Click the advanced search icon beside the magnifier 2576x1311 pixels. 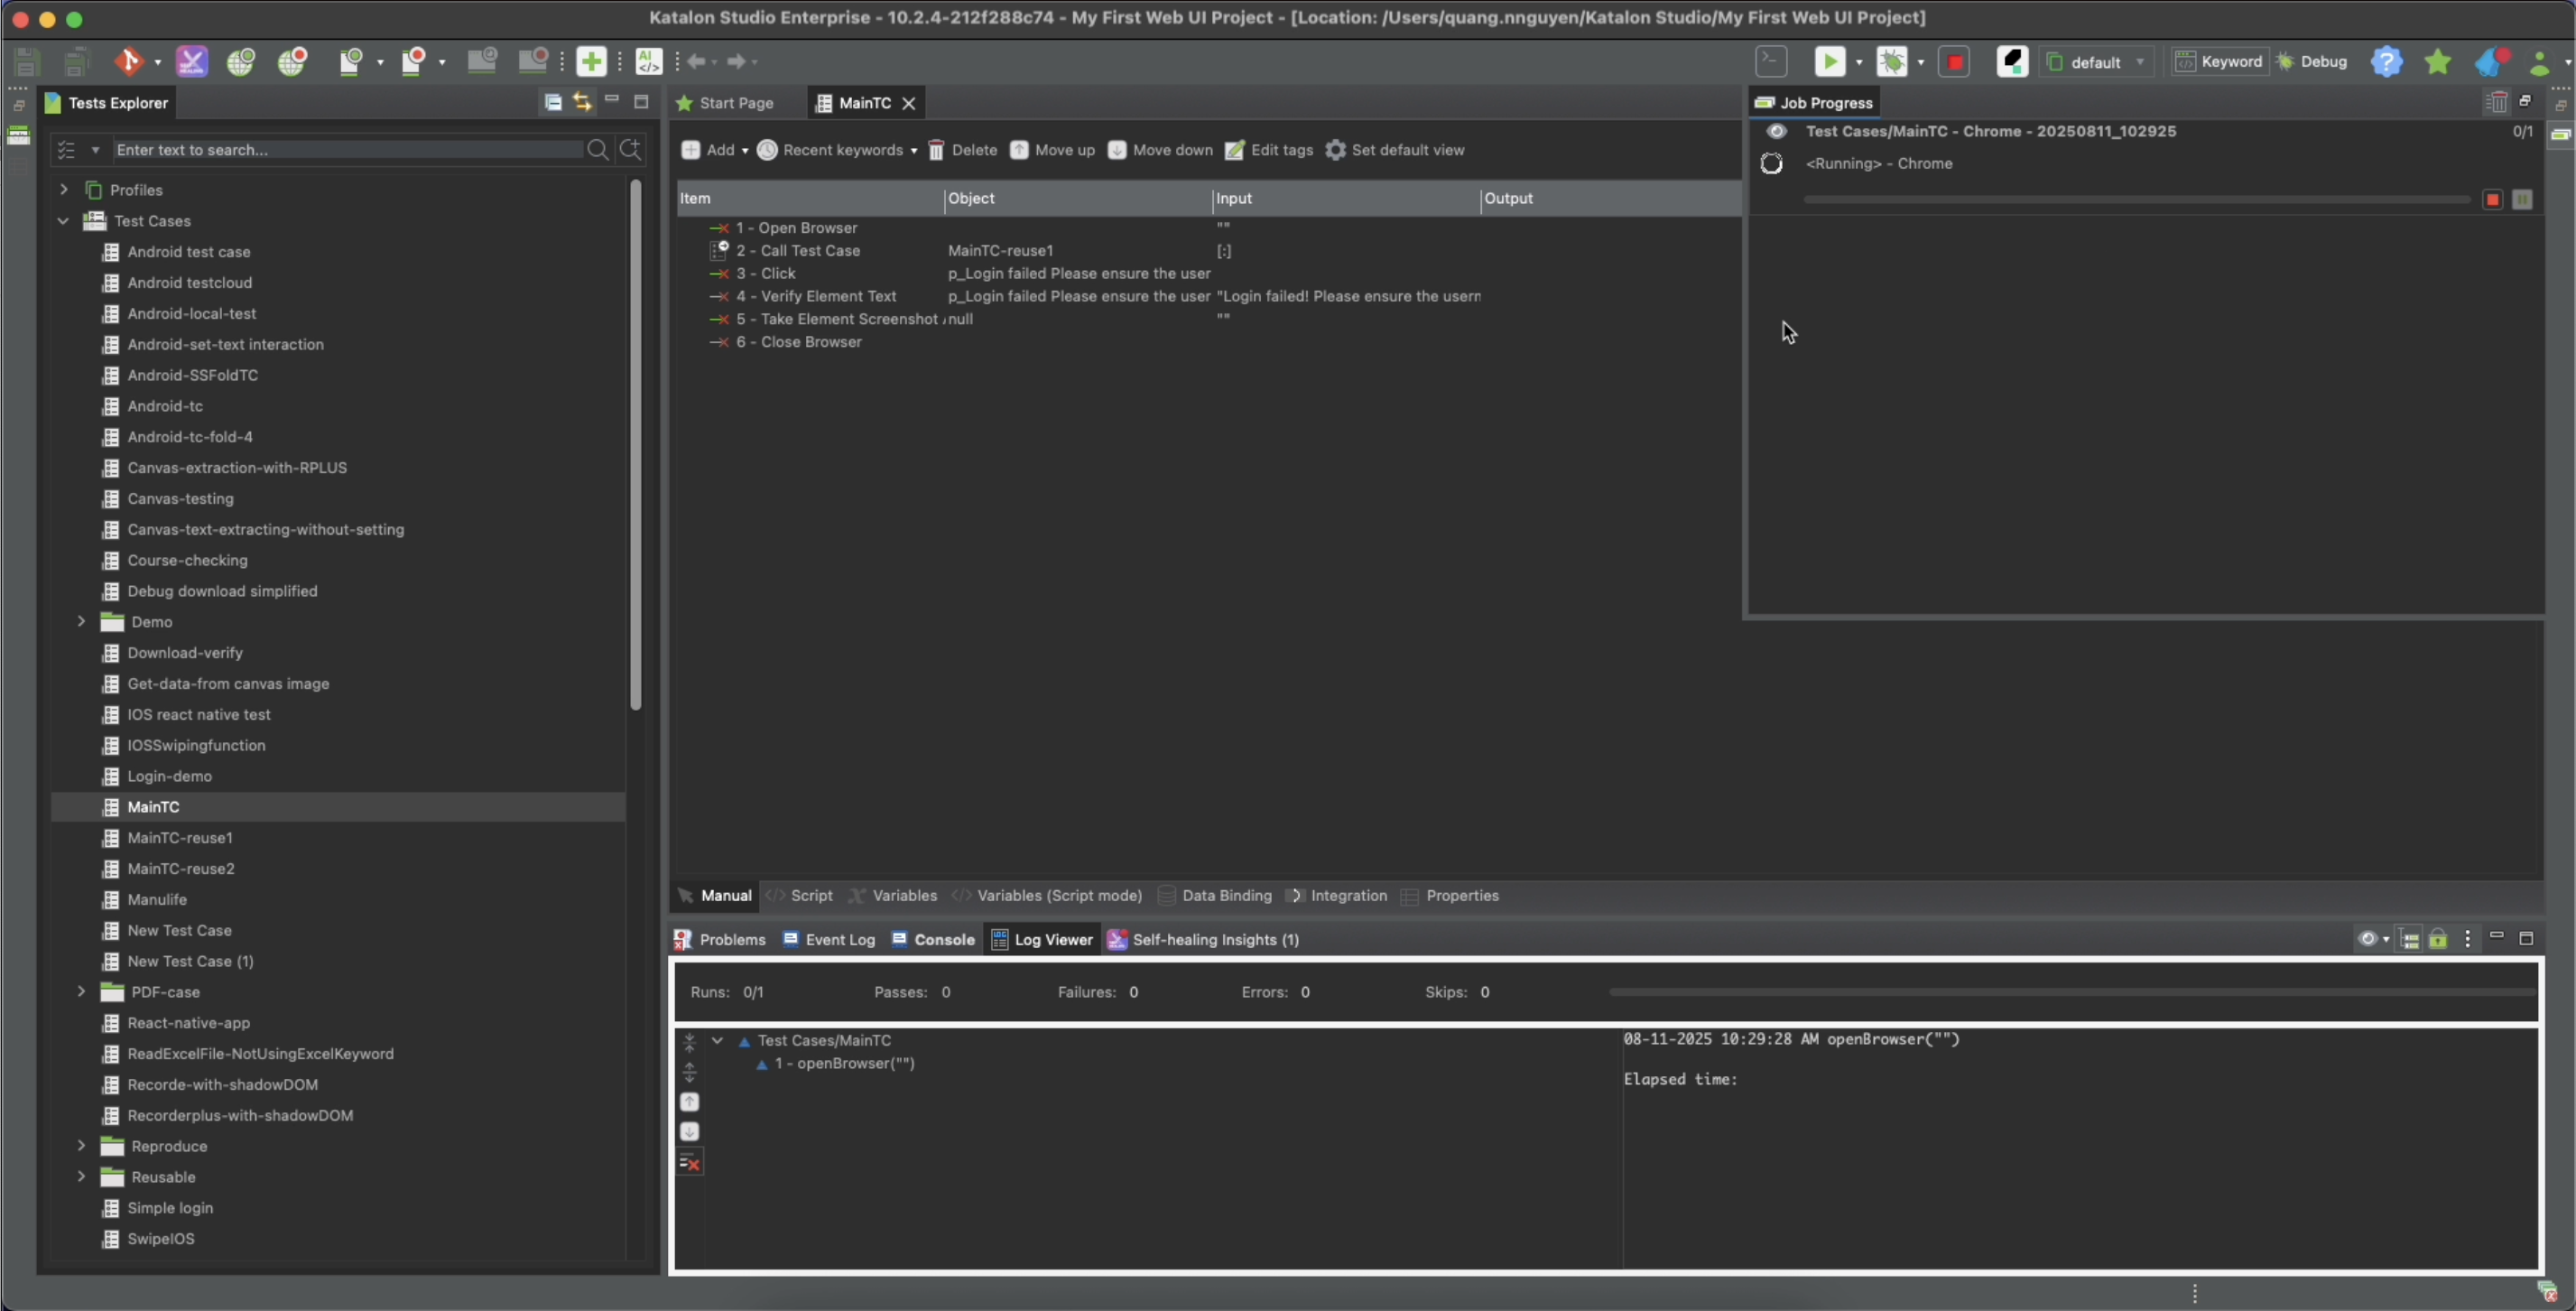631,150
